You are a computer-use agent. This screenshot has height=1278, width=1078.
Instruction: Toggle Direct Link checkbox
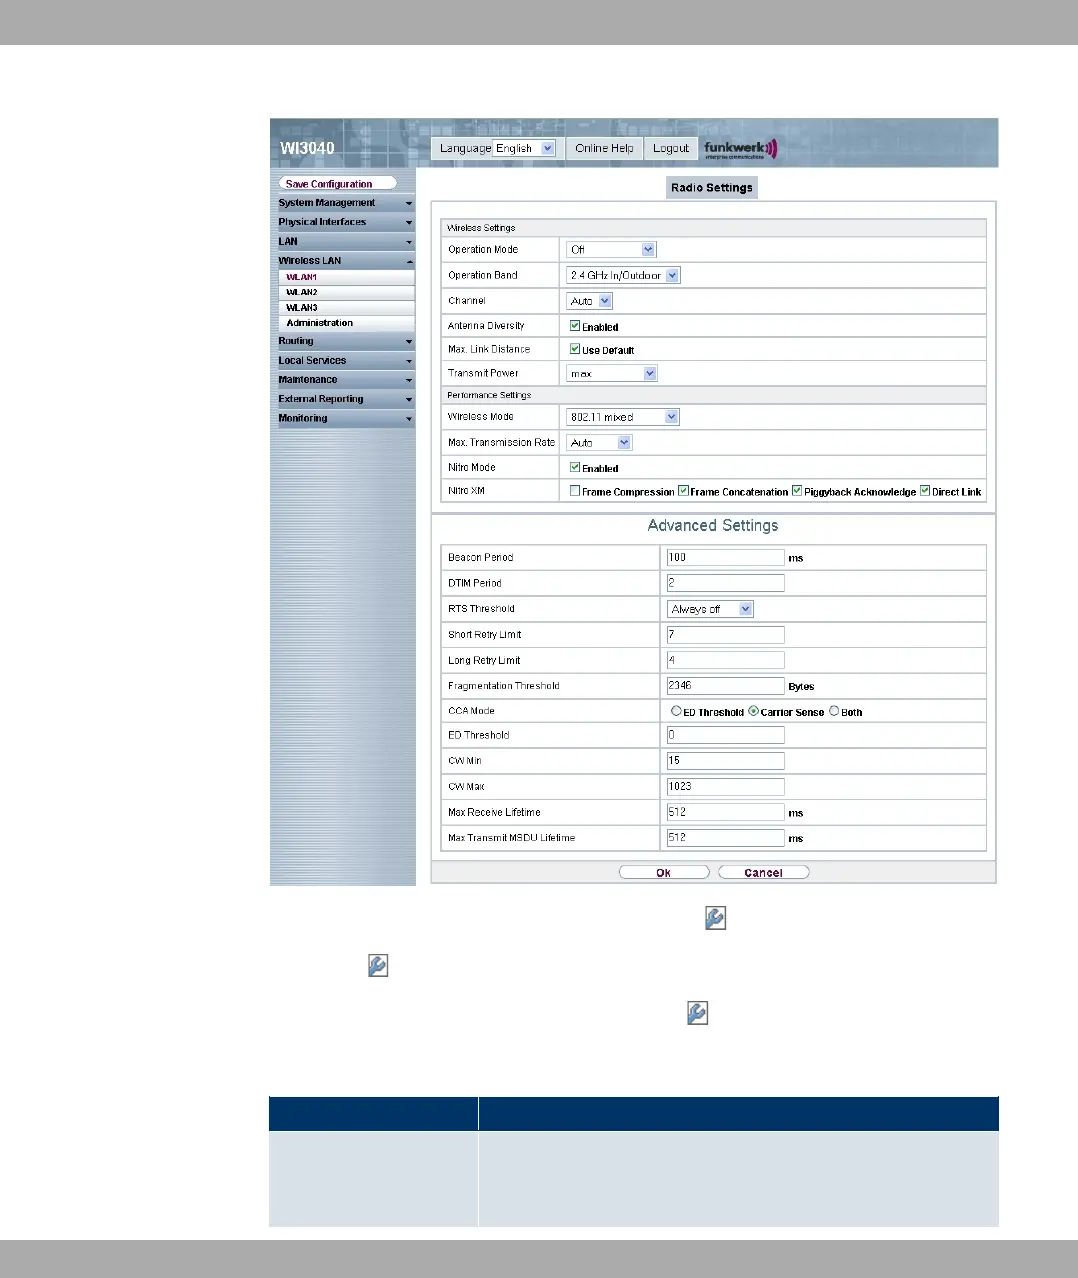coord(925,491)
